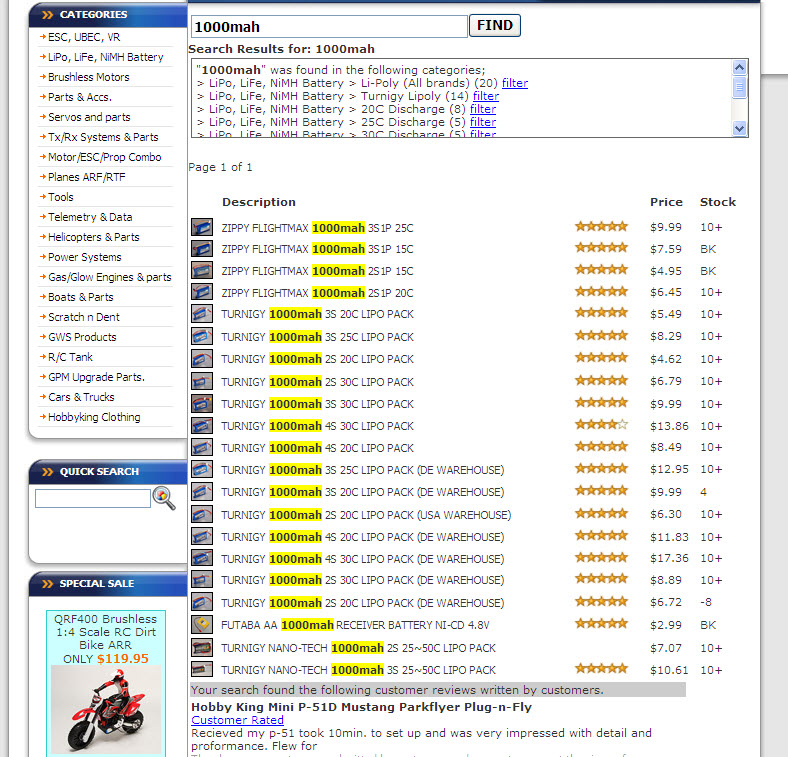This screenshot has width=788, height=757.
Task: Click the $17.36 price value
Action: [669, 558]
